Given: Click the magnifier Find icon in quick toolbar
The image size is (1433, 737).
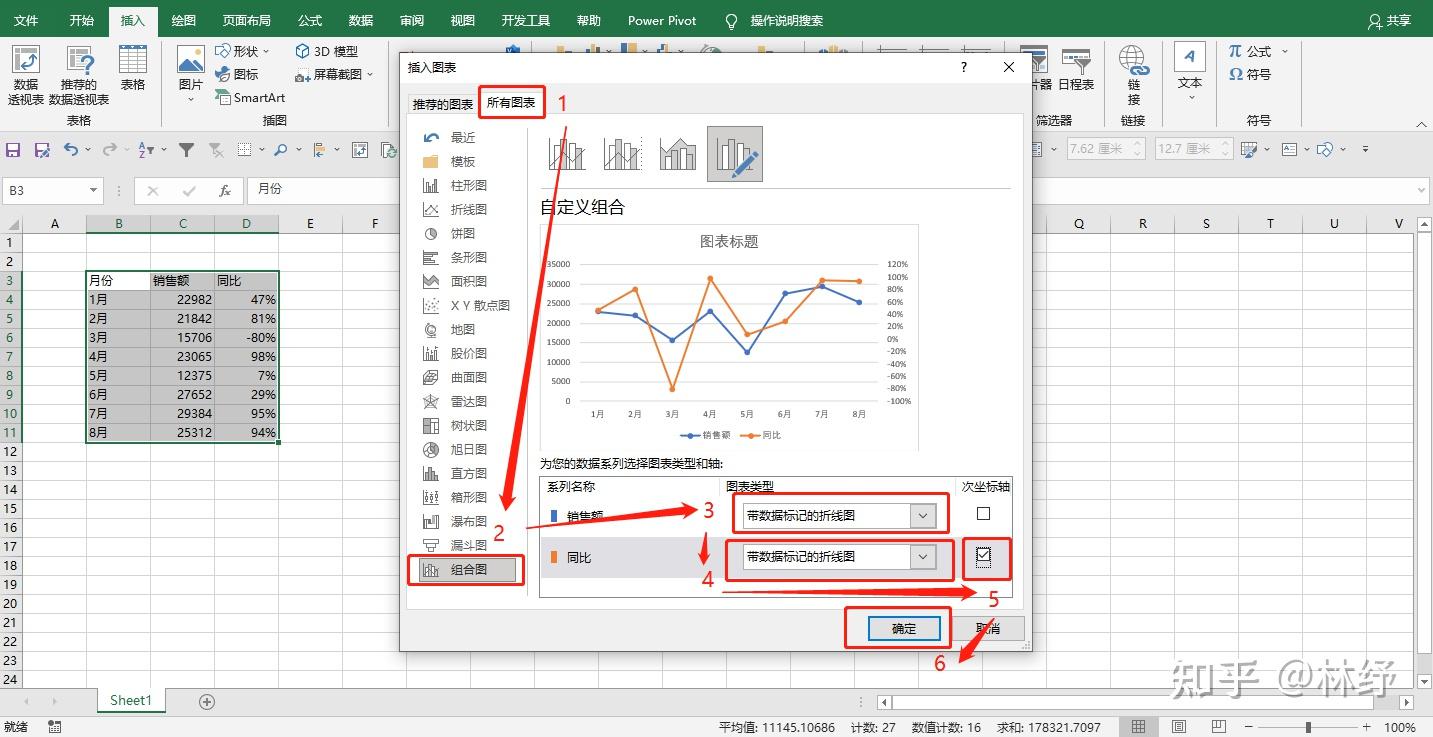Looking at the screenshot, I should 280,150.
